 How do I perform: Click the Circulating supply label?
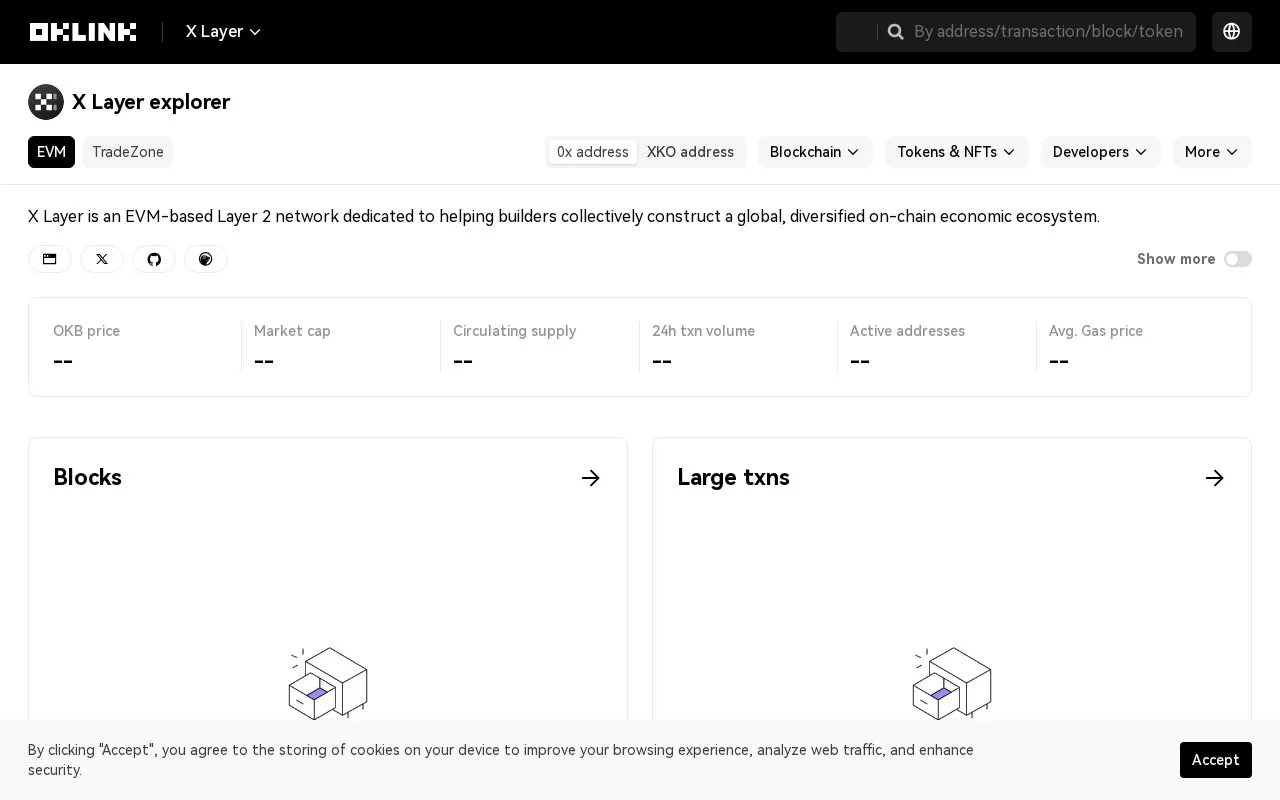(x=515, y=331)
